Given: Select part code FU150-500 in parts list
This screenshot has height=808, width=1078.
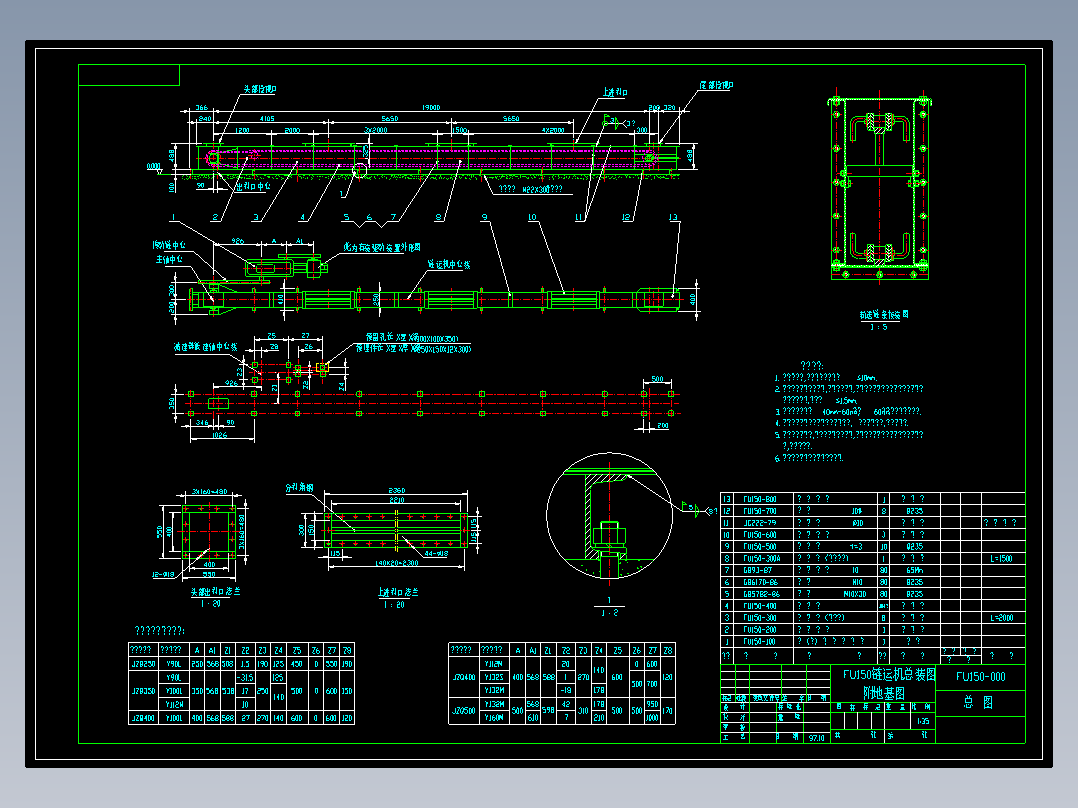Looking at the screenshot, I should 760,547.
